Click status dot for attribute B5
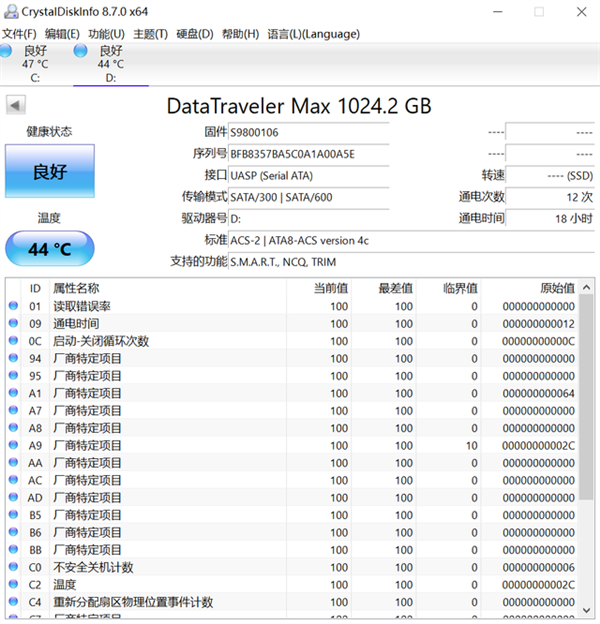 coord(14,515)
